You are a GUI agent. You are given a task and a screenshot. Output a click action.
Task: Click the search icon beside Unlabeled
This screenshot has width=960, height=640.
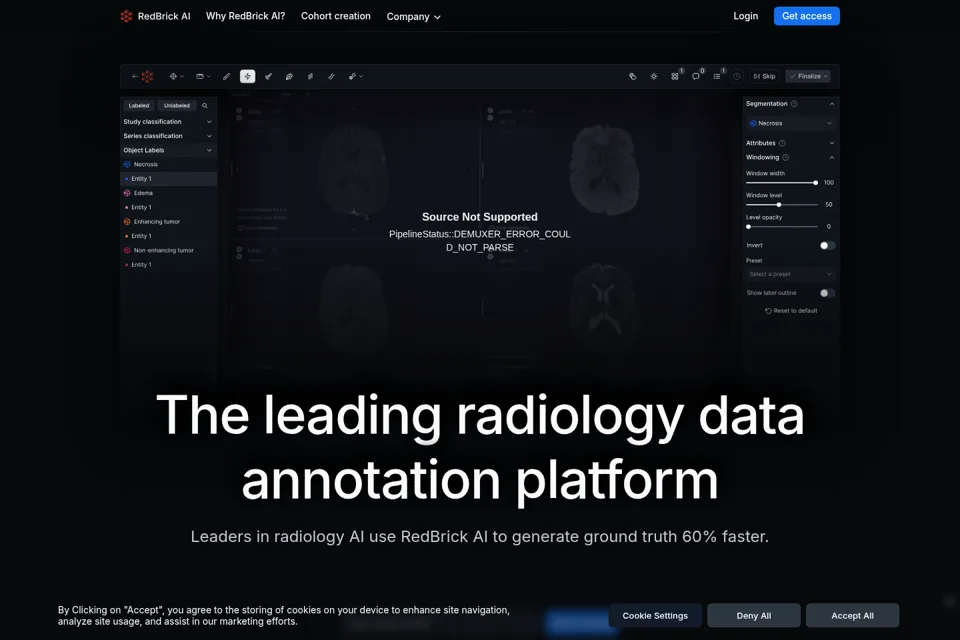coord(205,105)
